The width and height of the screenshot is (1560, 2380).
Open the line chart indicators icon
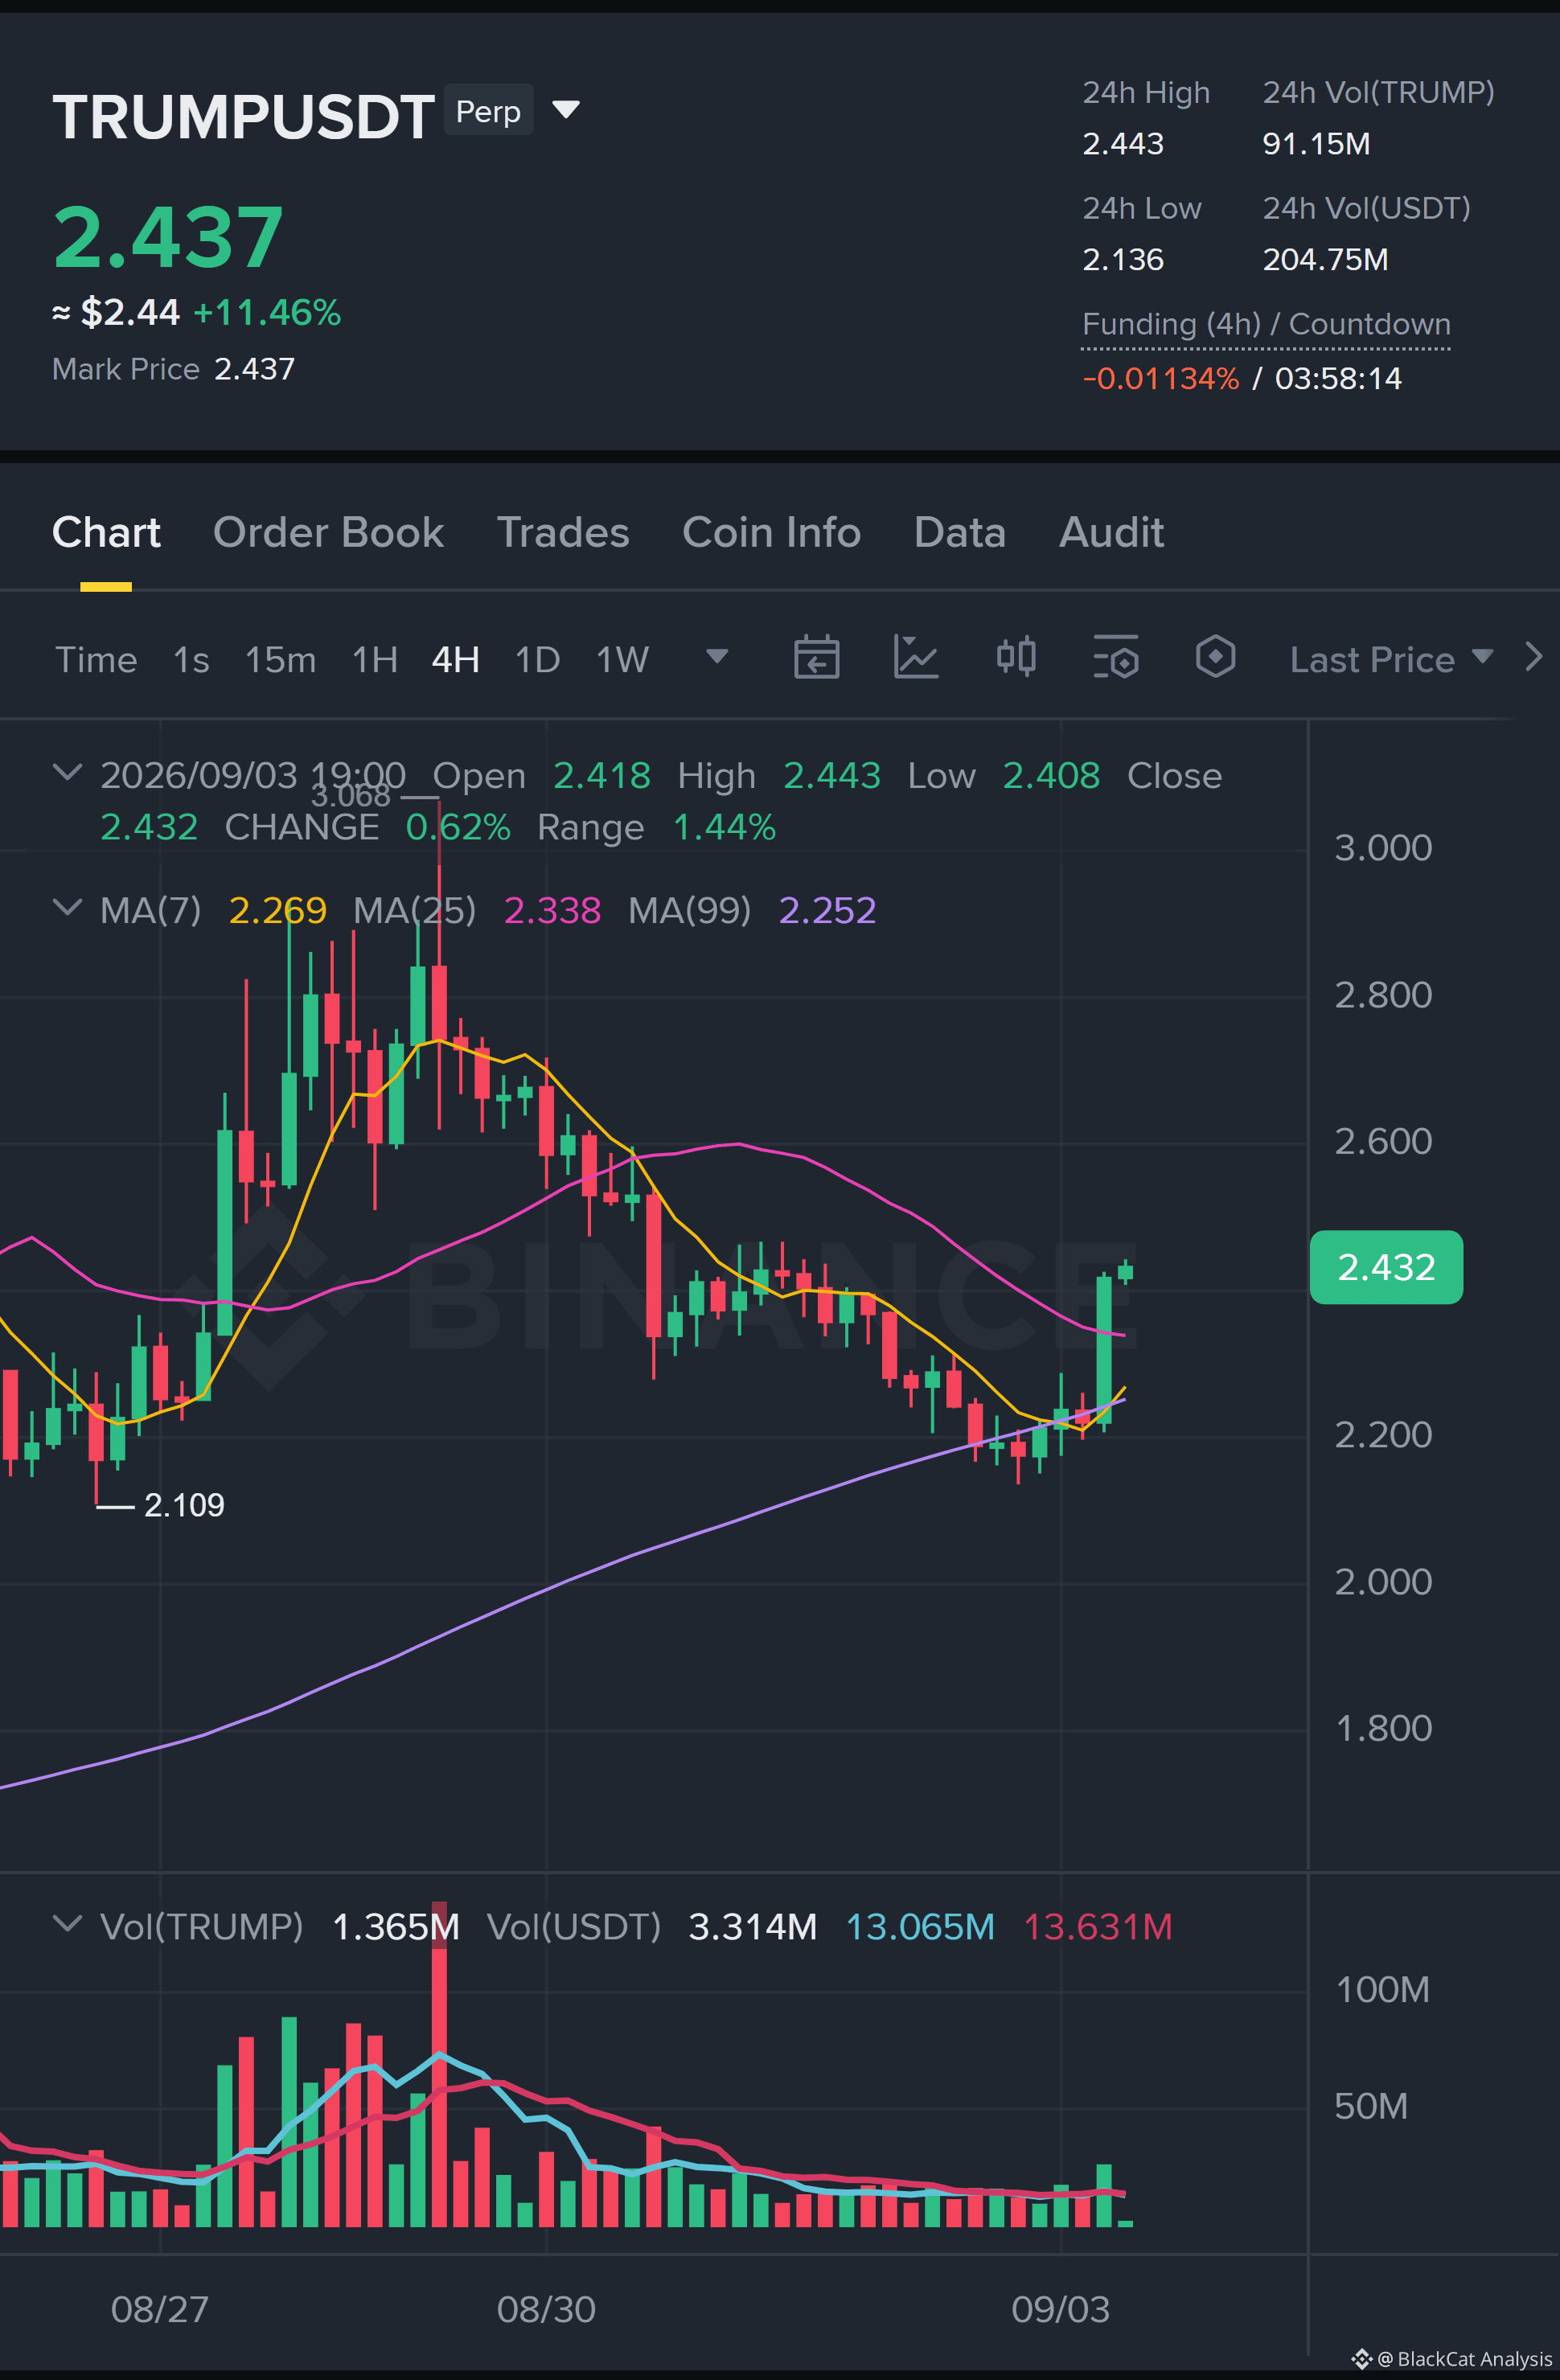(x=915, y=657)
